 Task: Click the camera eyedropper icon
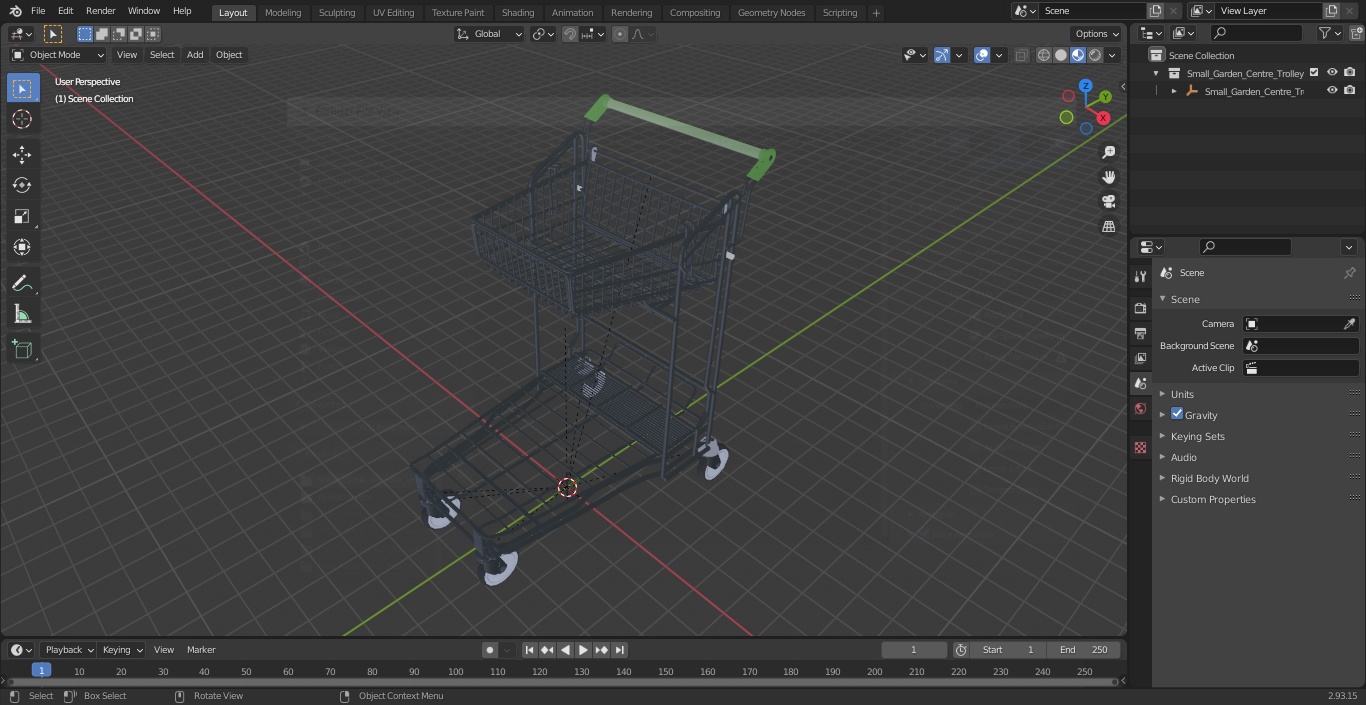click(1349, 324)
